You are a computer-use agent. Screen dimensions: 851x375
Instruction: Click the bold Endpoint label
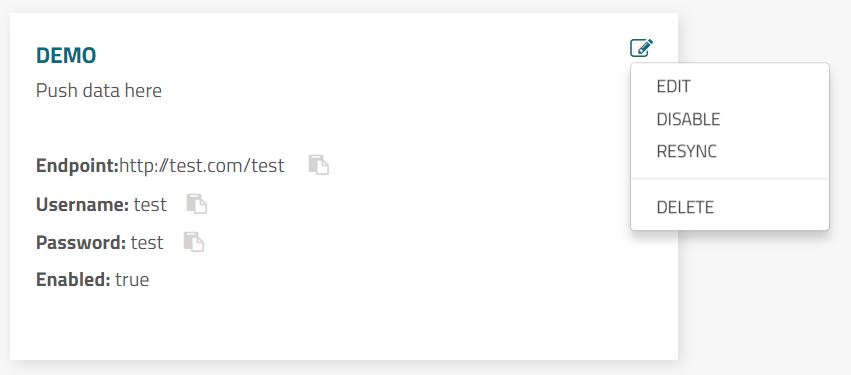pos(77,165)
